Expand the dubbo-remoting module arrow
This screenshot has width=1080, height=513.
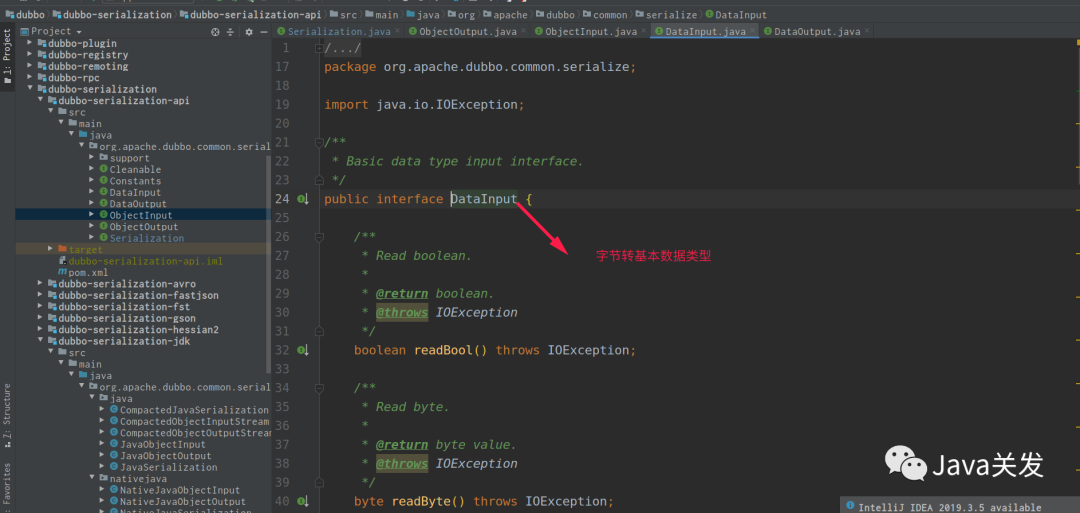30,67
